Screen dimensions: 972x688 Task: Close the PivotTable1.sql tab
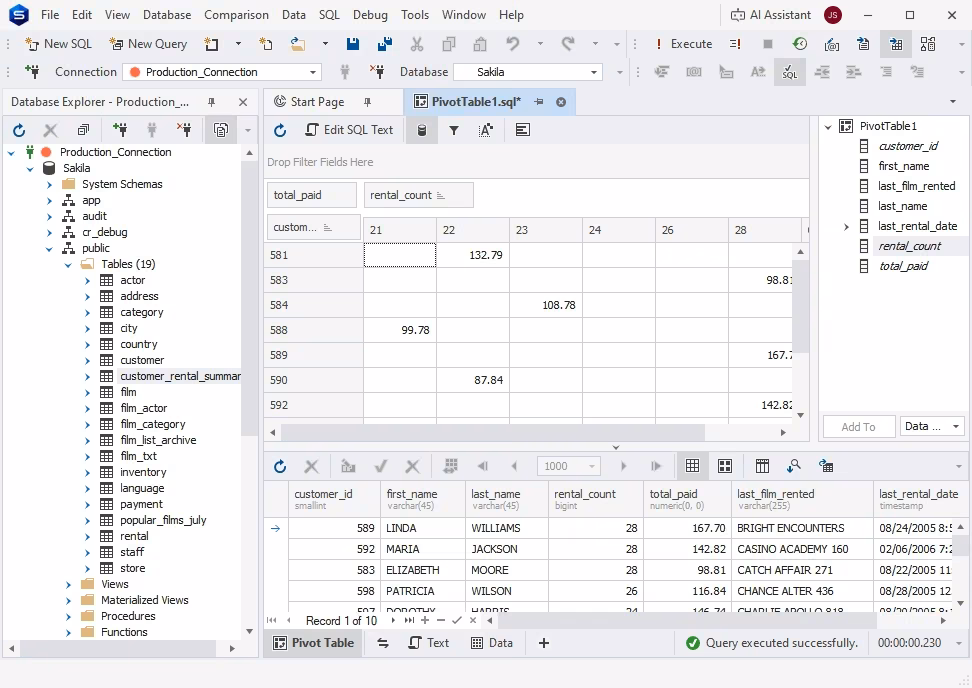(x=561, y=102)
